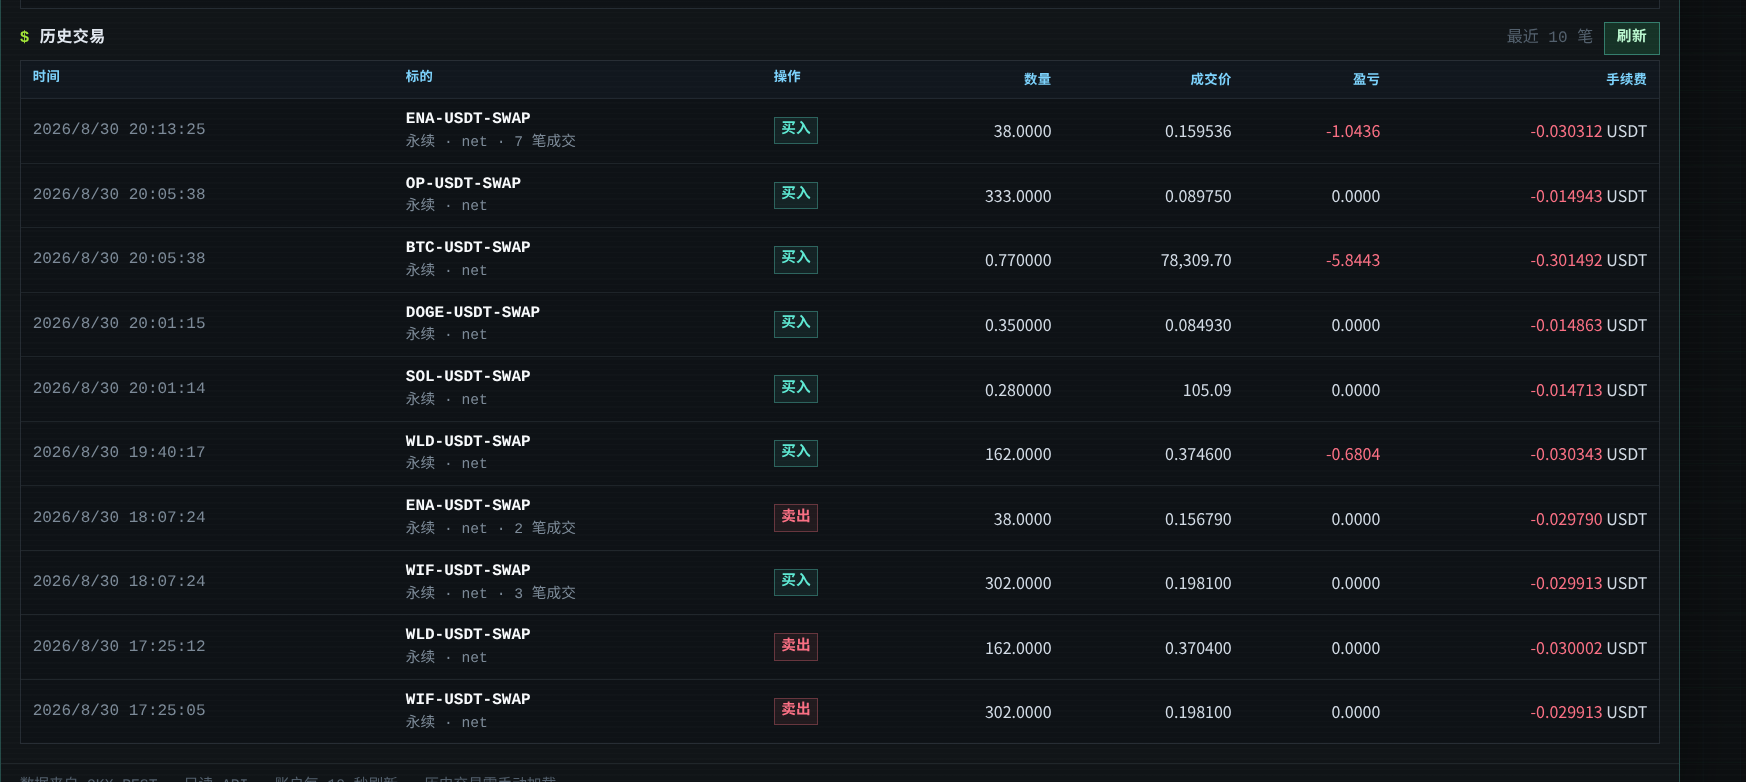Open the DOGE-USDT-SWAP instrument name

point(472,312)
